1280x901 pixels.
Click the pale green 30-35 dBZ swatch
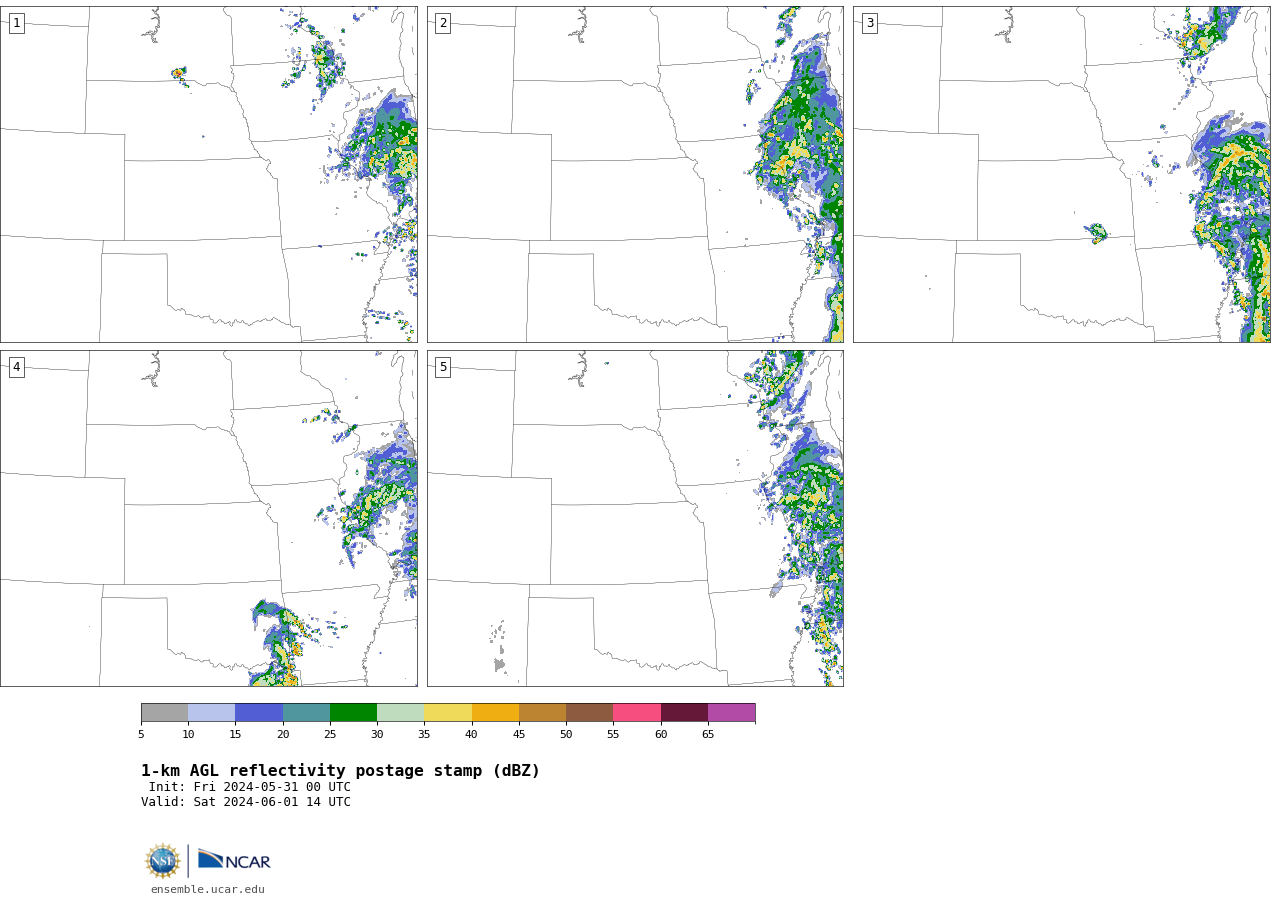400,712
